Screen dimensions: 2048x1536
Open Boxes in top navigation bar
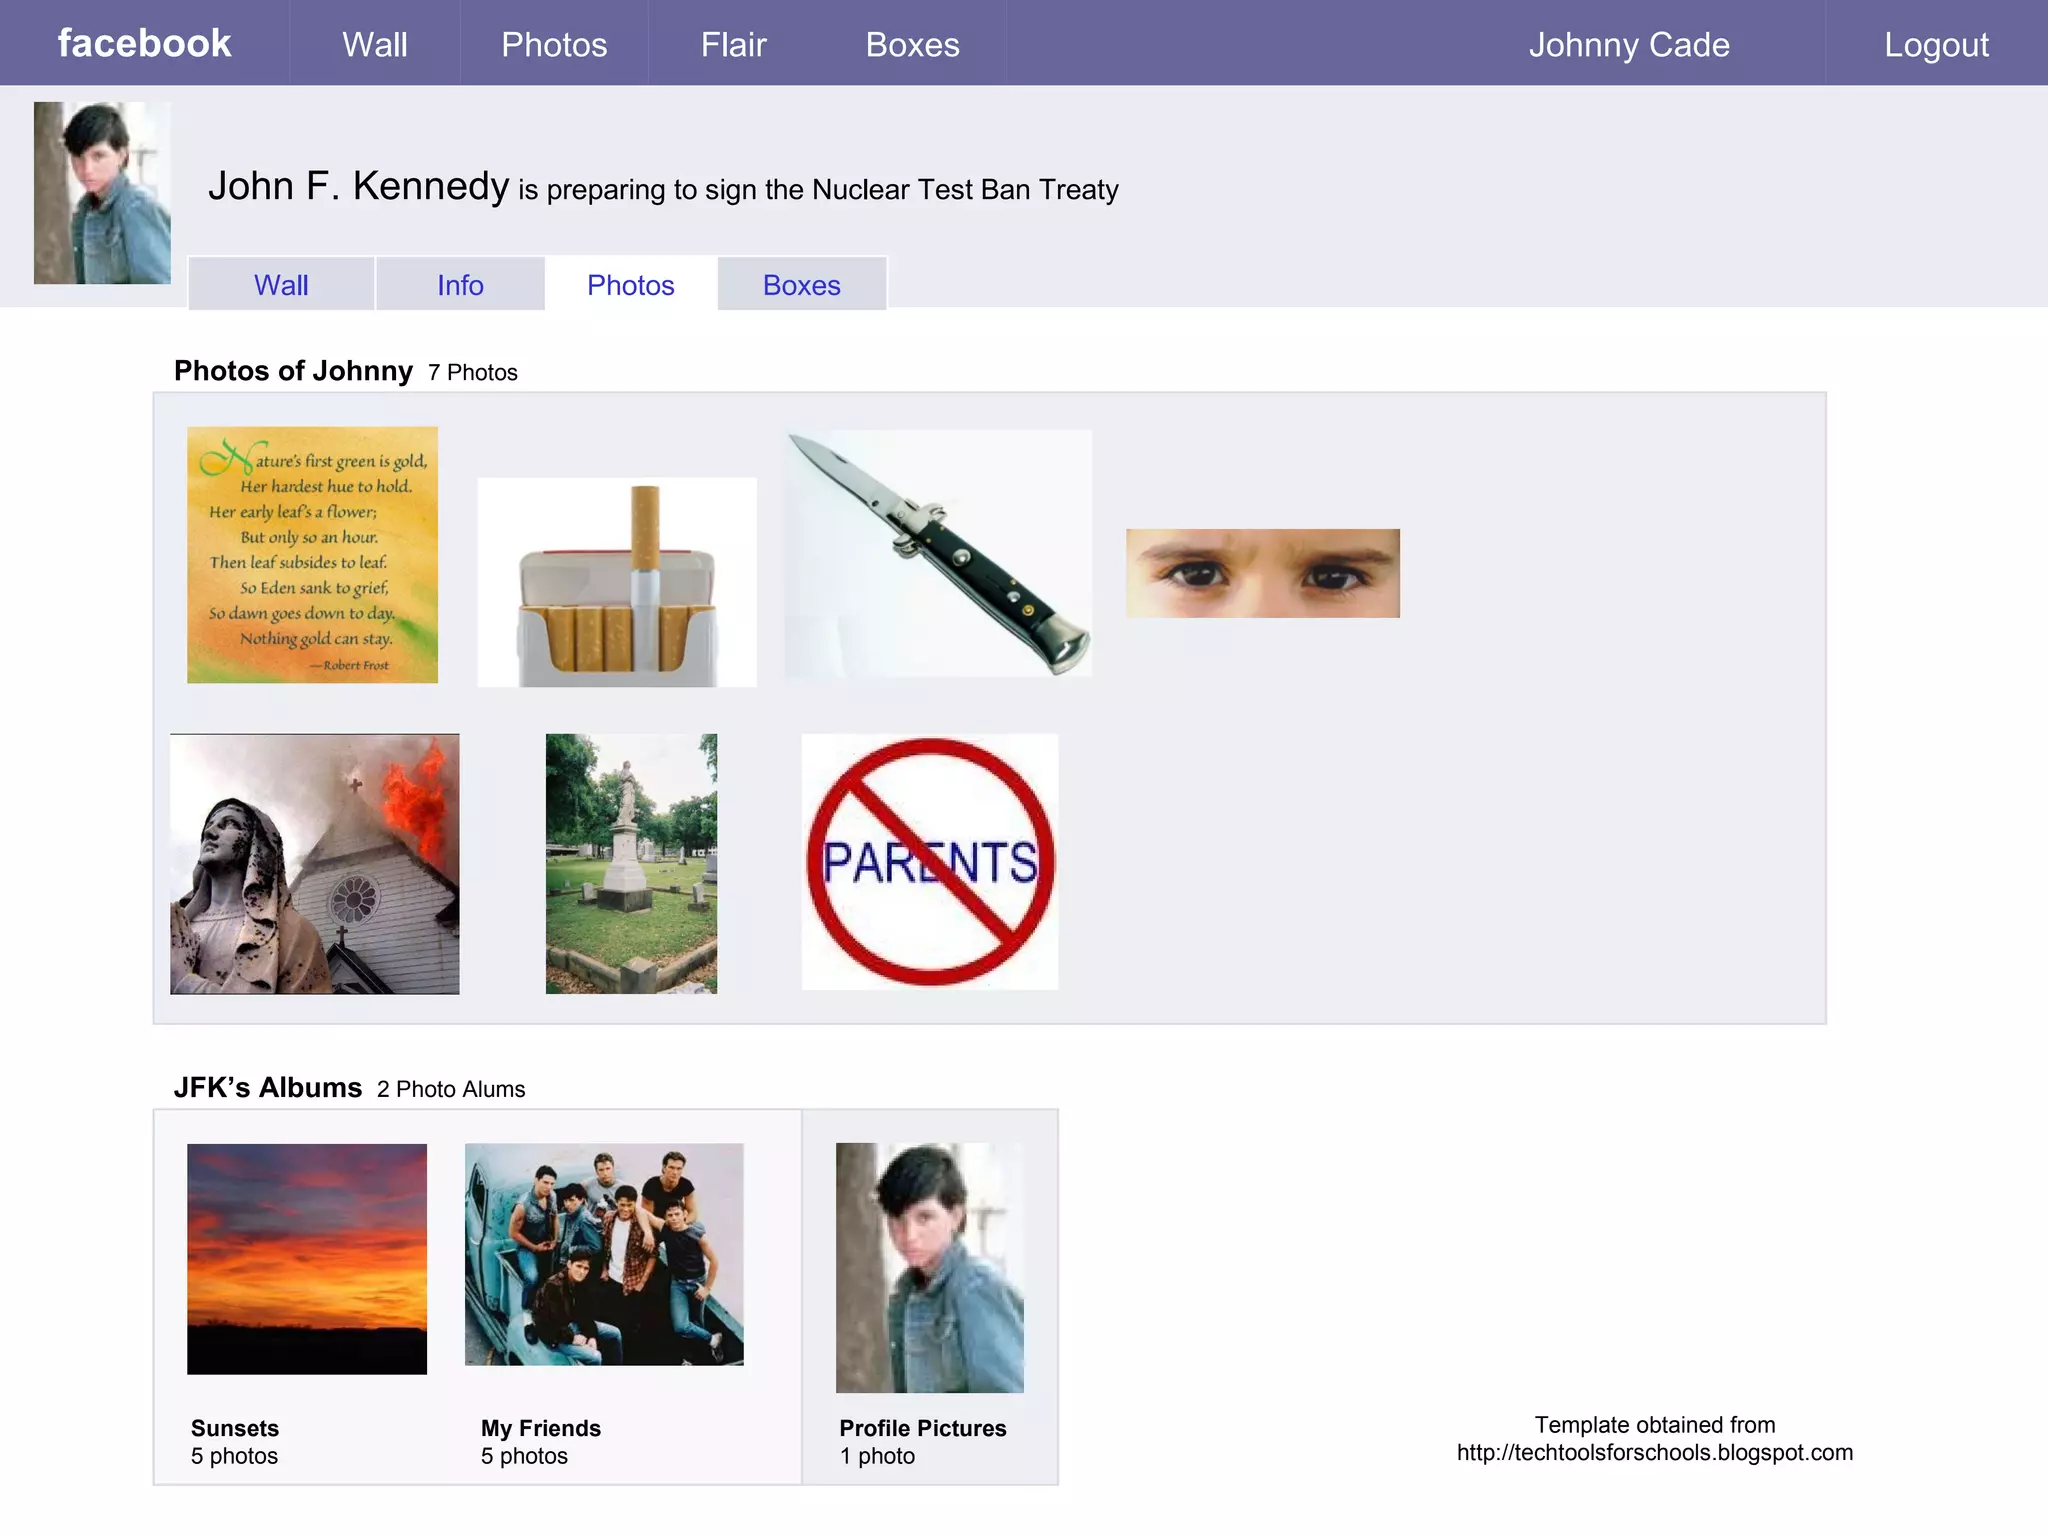[912, 45]
